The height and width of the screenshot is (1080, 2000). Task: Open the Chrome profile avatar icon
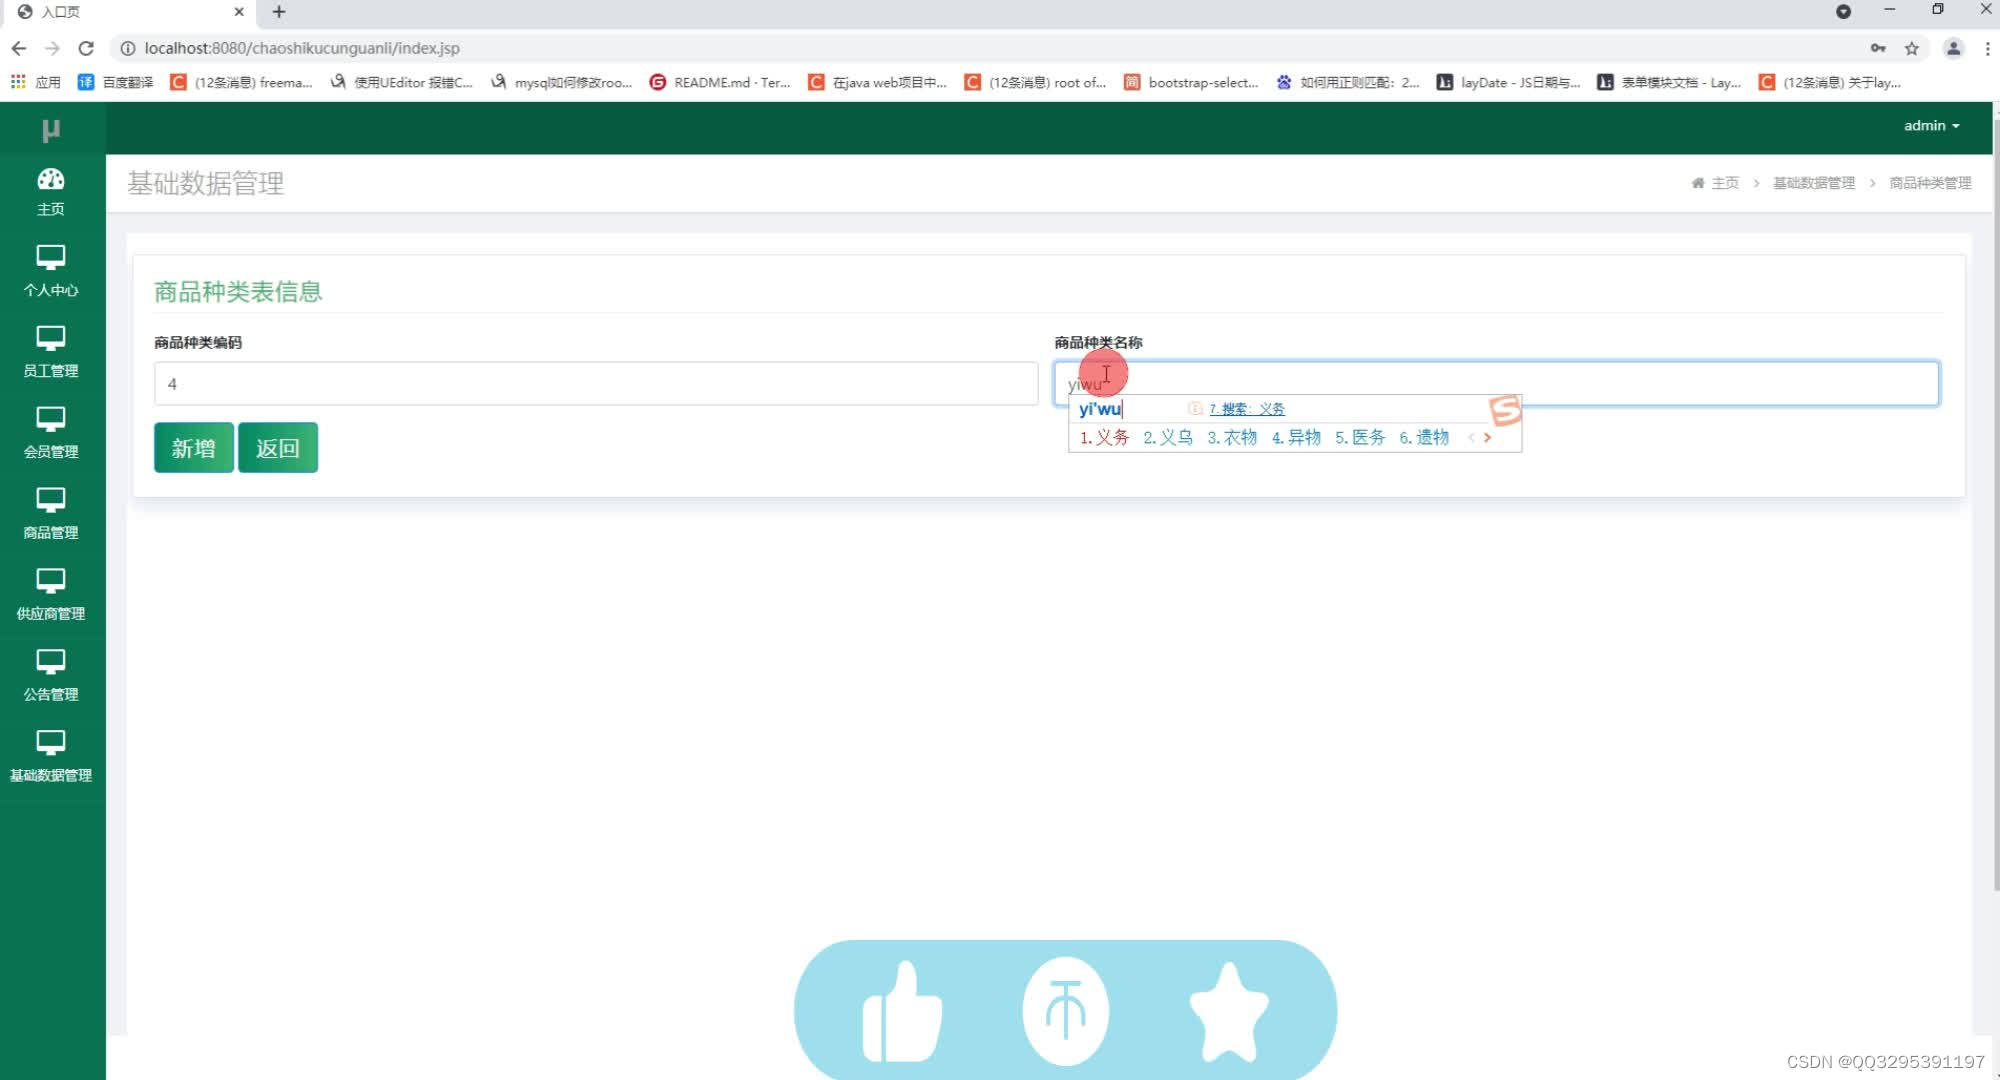(x=1953, y=48)
